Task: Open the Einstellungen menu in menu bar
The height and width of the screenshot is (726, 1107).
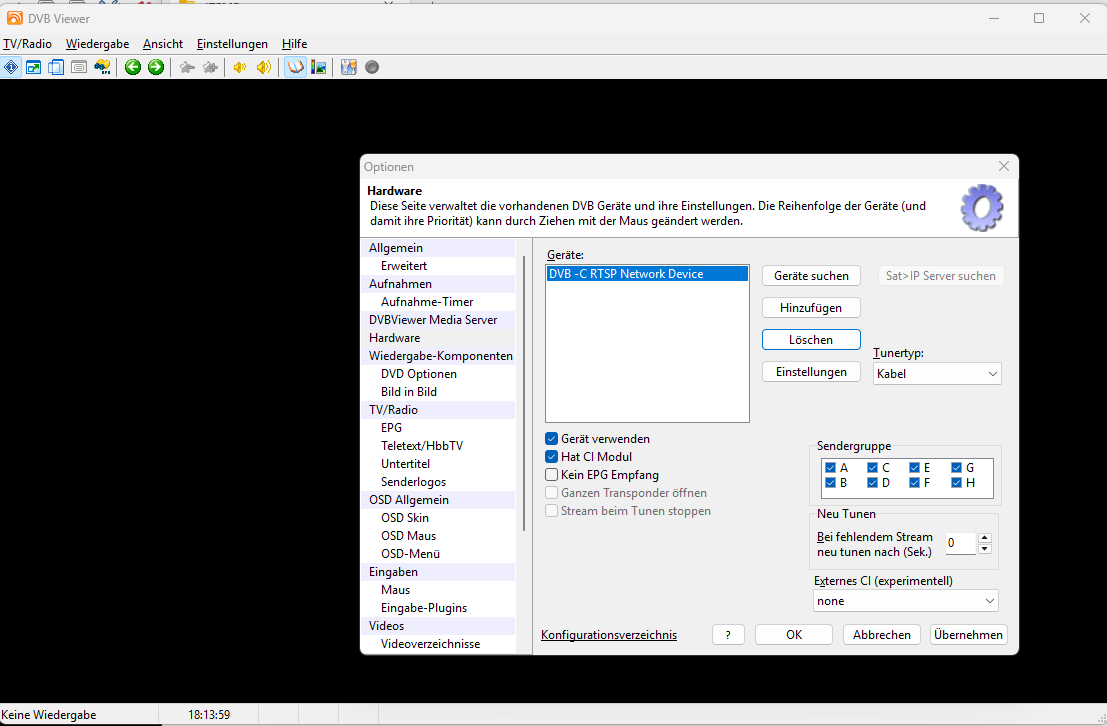Action: pos(232,44)
